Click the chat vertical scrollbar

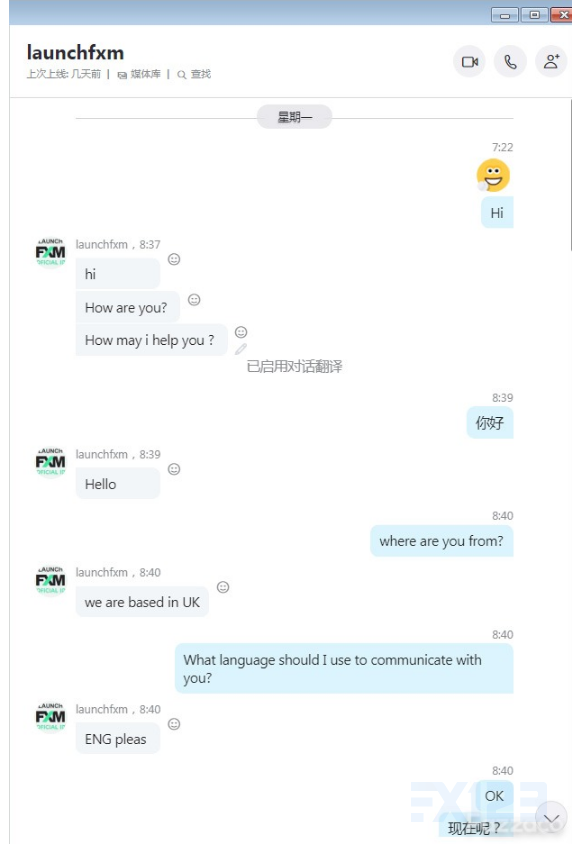(x=570, y=174)
